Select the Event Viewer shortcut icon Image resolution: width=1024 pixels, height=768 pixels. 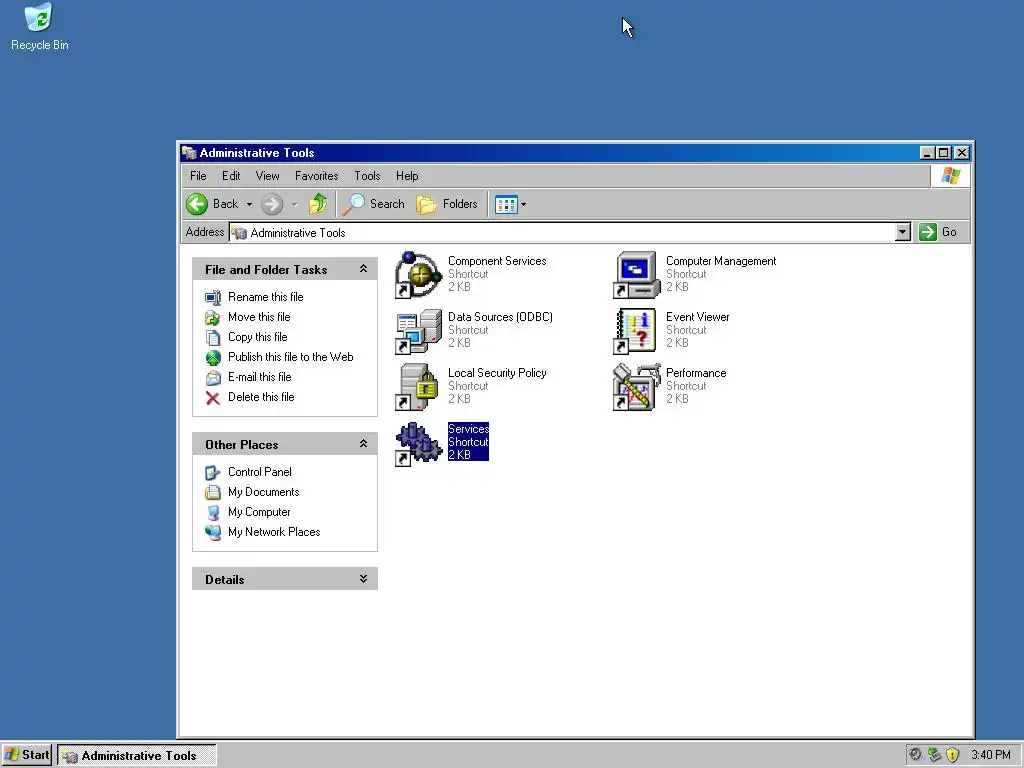[636, 330]
